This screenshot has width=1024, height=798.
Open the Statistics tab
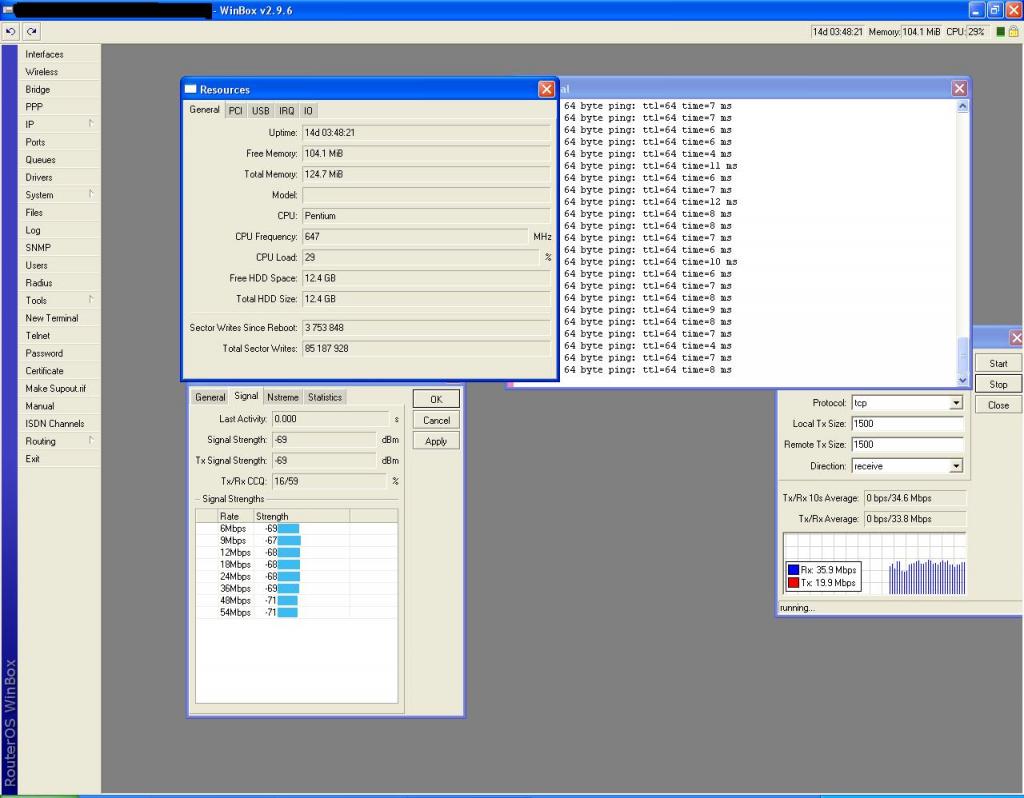click(324, 397)
